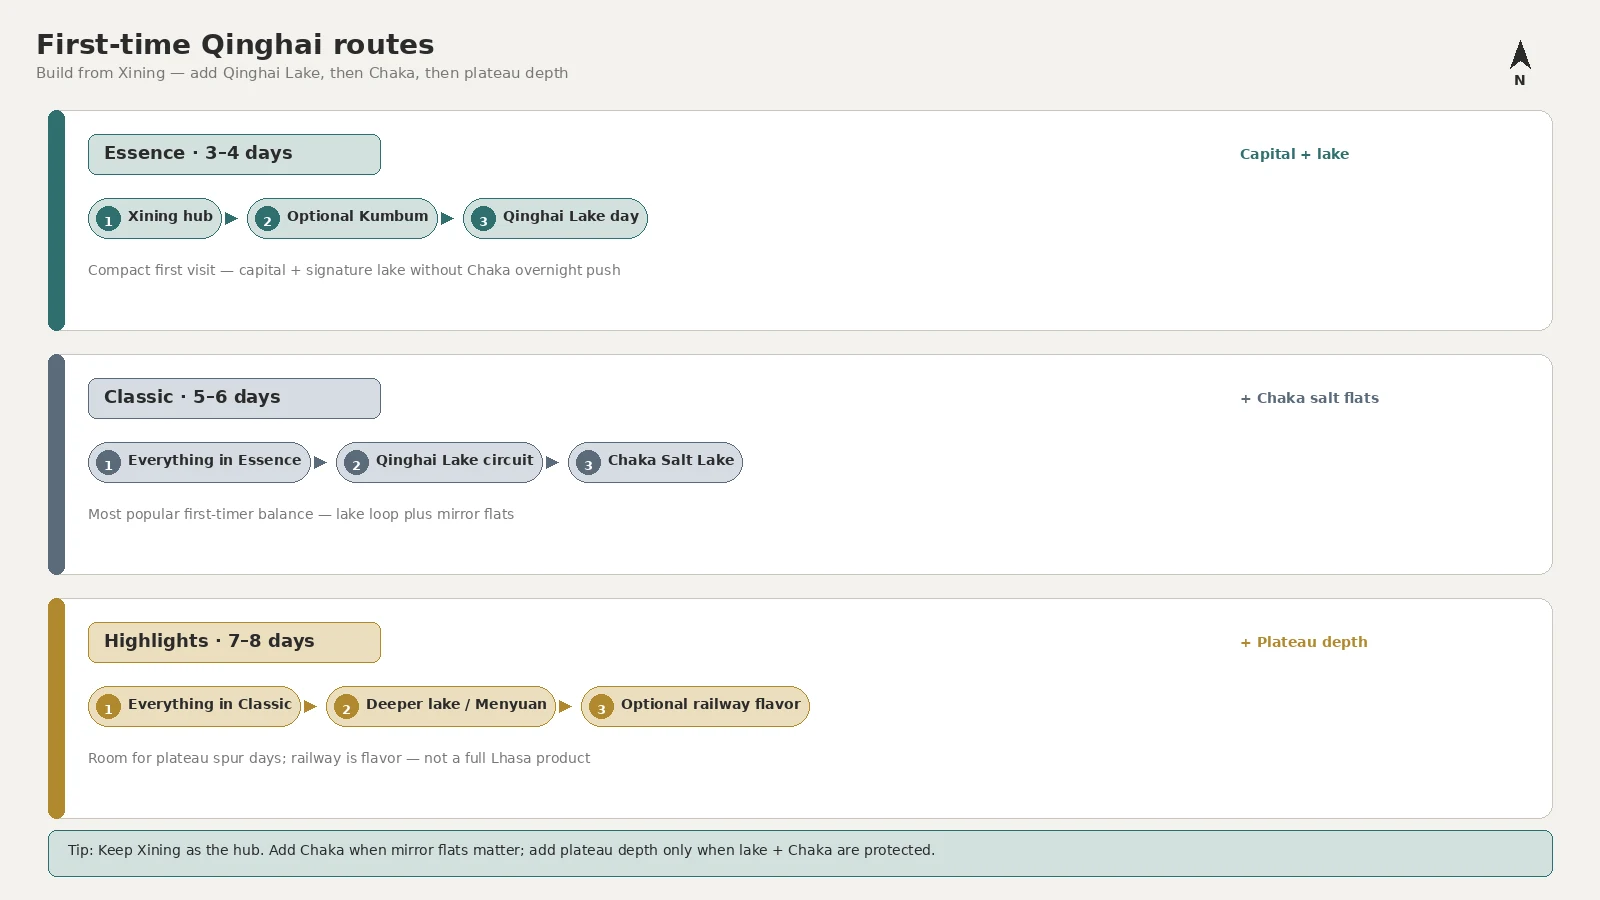Viewport: 1600px width, 900px height.
Task: Click the arrow after Everything in Classic
Action: 310,706
